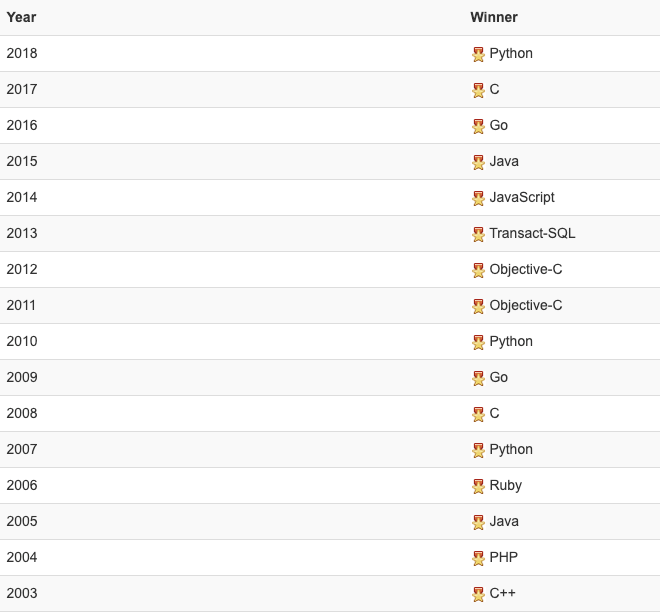This screenshot has width=660, height=615.
Task: Click the Year column header
Action: click(22, 17)
